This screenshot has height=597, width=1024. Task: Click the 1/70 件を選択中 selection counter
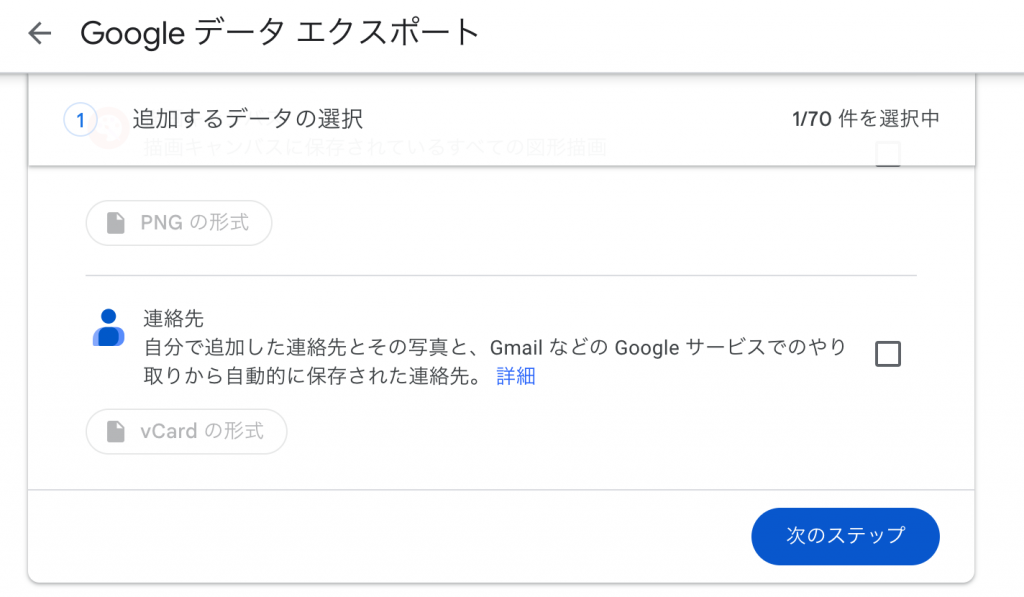point(866,119)
